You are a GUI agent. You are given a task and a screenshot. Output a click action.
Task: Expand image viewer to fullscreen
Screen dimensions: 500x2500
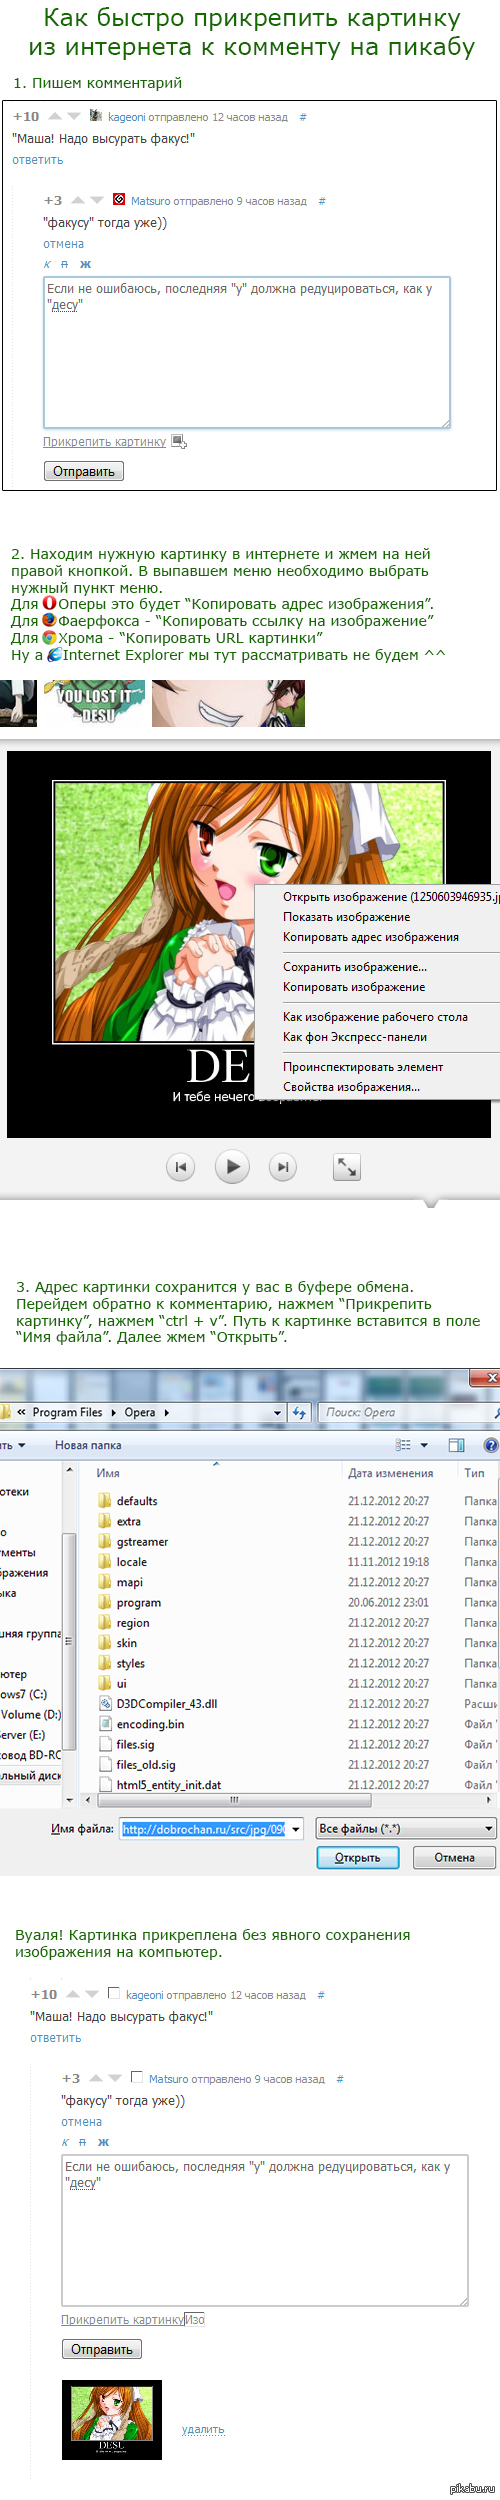(x=347, y=1166)
